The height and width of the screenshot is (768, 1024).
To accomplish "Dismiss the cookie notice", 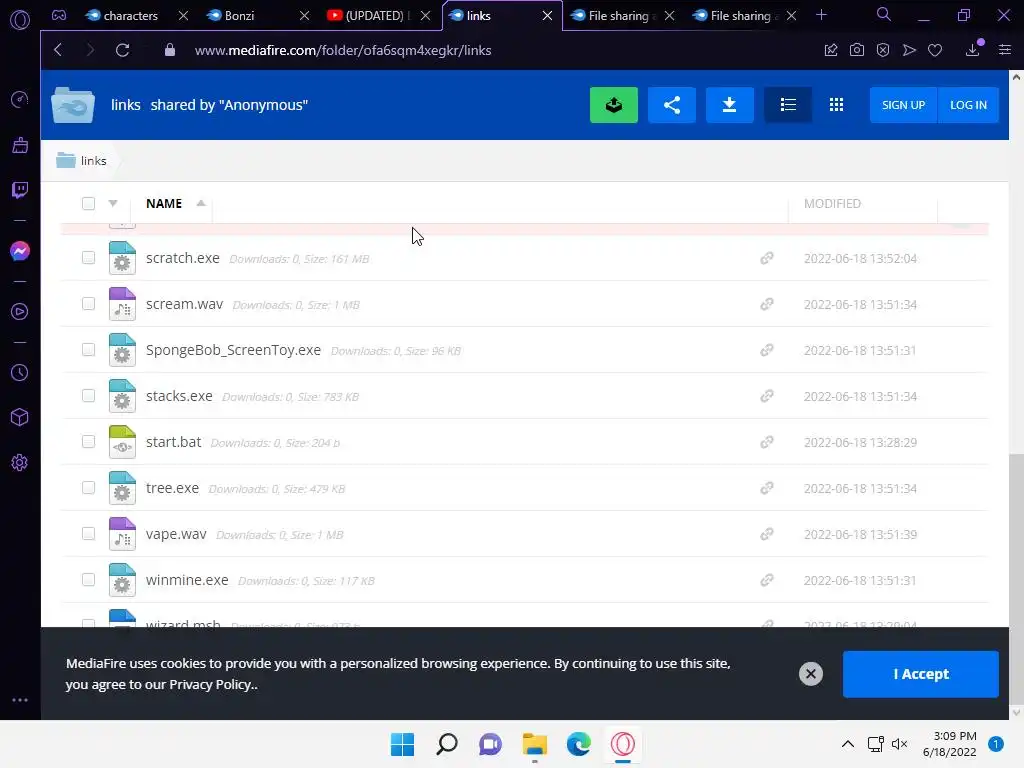I will (x=810, y=674).
